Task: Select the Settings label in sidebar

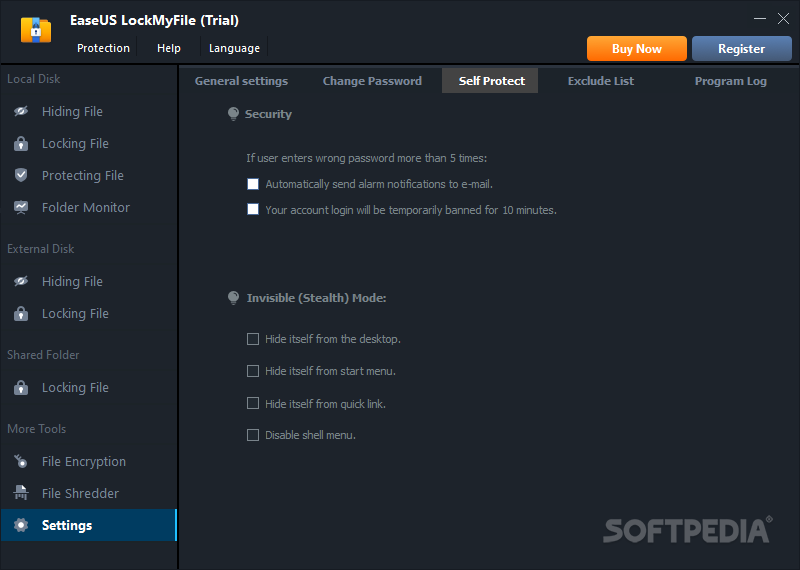Action: click(x=67, y=525)
